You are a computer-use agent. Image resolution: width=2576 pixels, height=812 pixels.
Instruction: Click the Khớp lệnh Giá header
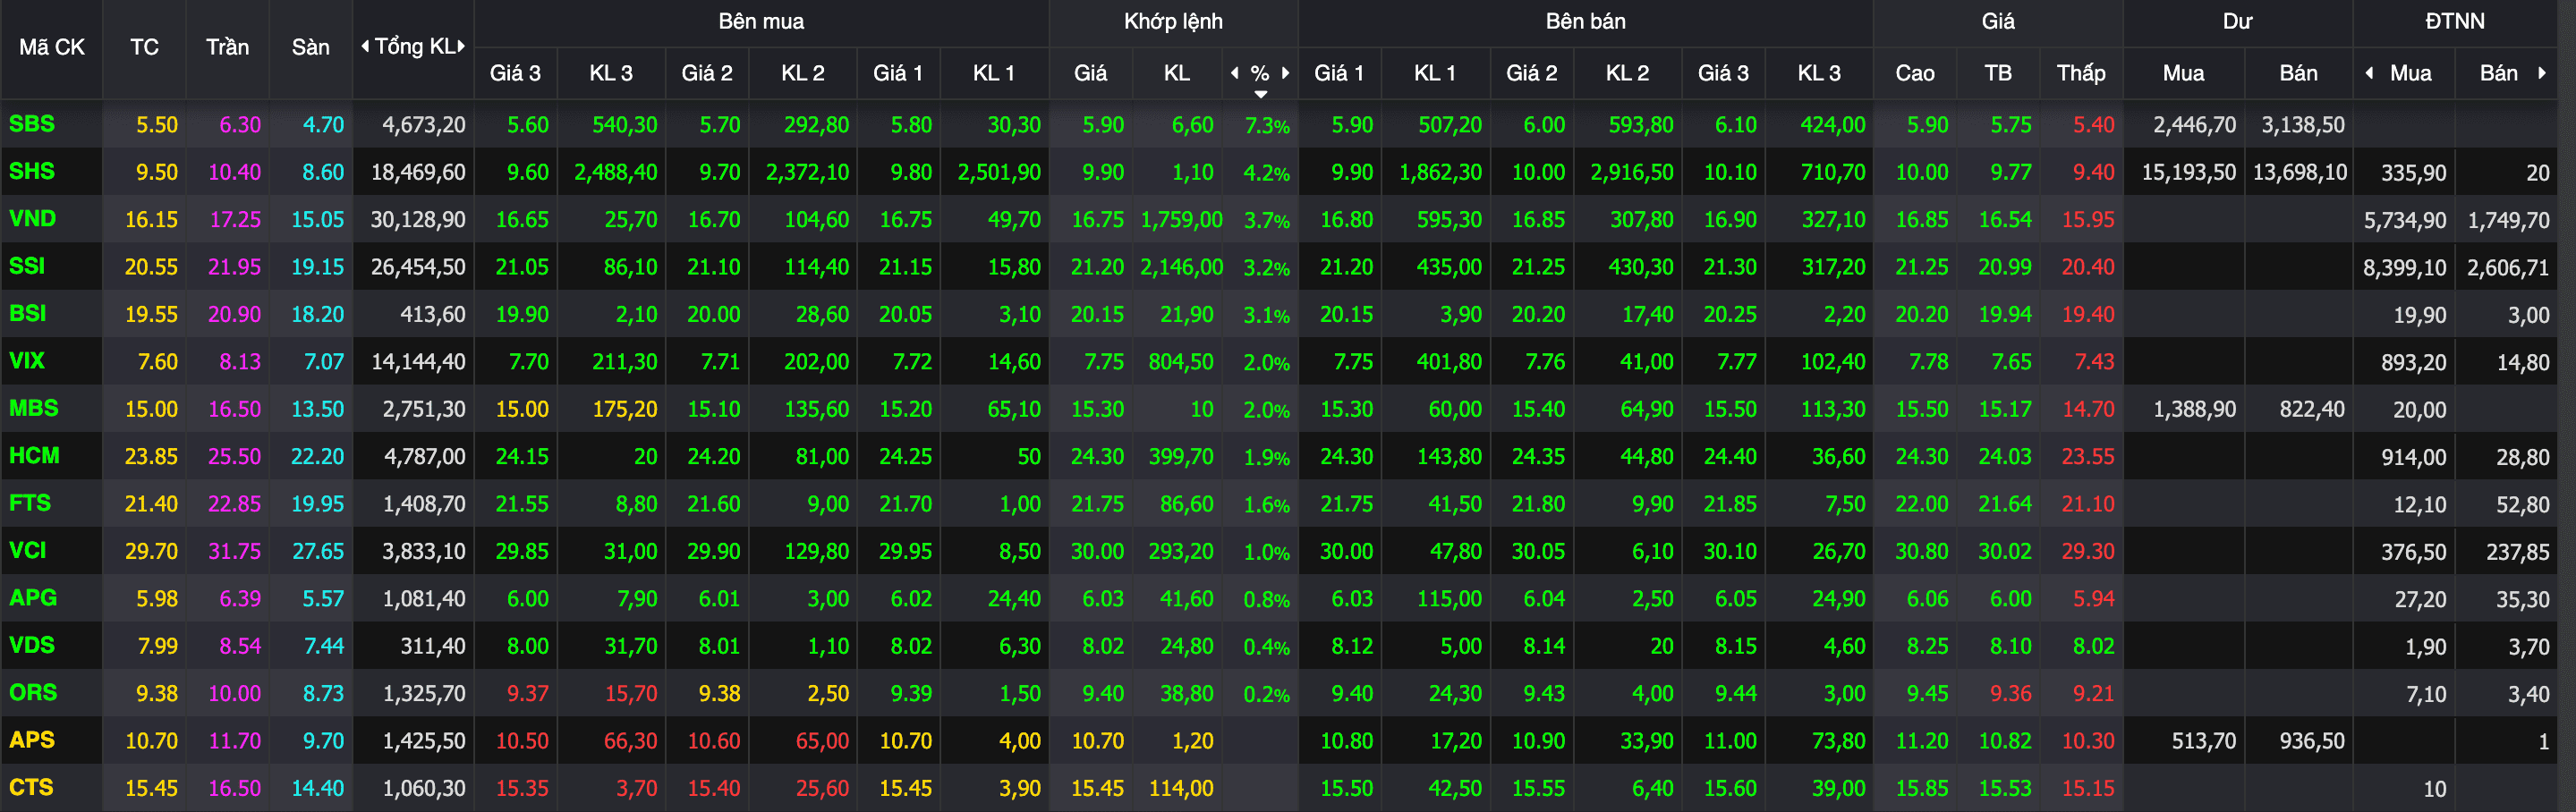pos(1090,73)
